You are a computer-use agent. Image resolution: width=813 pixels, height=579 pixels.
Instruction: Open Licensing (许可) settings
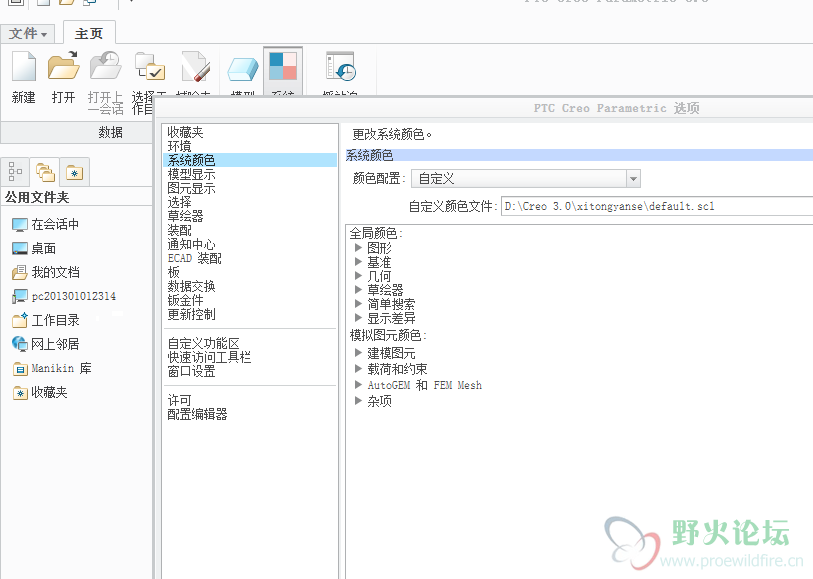(179, 400)
